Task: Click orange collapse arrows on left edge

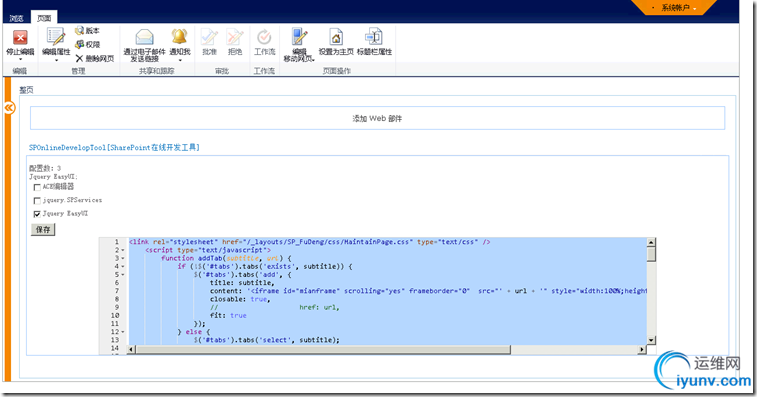Action: point(10,108)
